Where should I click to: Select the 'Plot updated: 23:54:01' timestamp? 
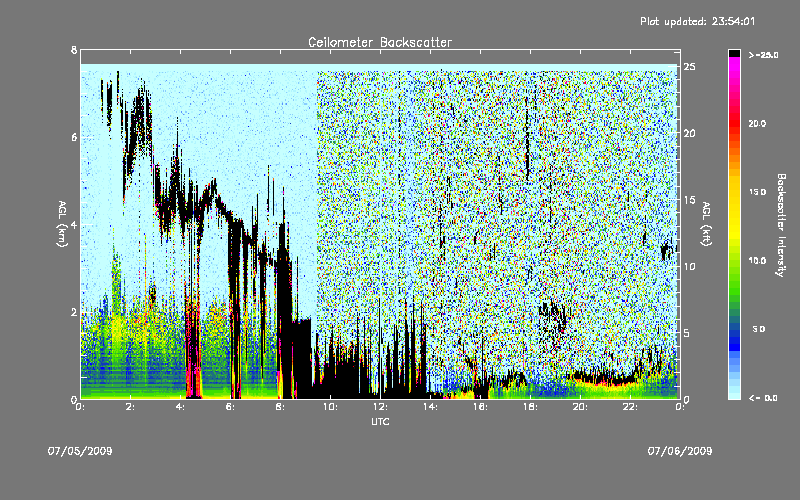tap(697, 21)
